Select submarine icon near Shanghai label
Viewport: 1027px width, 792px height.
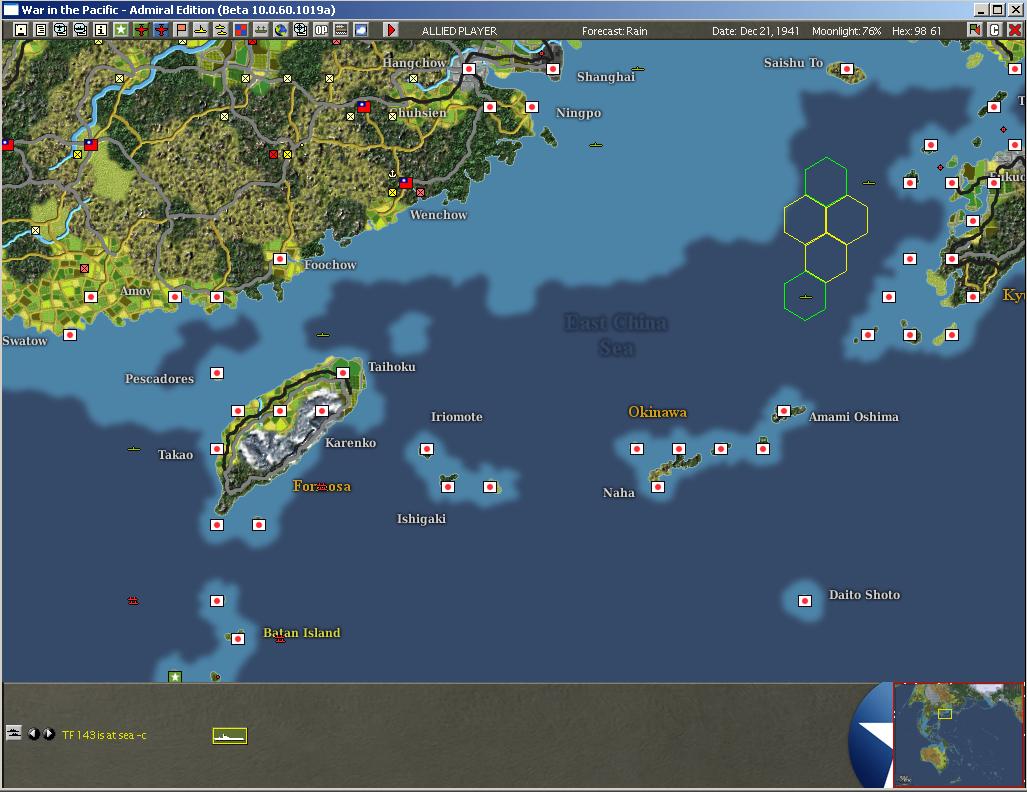[638, 69]
